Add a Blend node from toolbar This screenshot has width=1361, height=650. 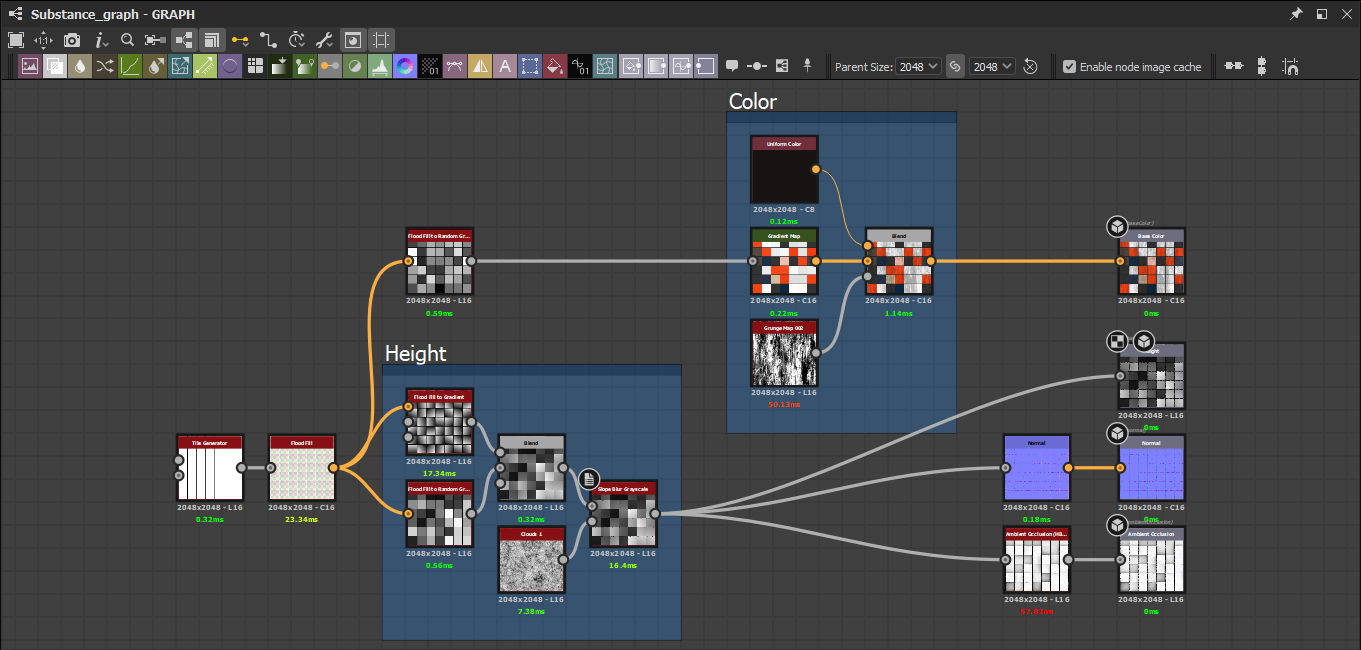55,67
